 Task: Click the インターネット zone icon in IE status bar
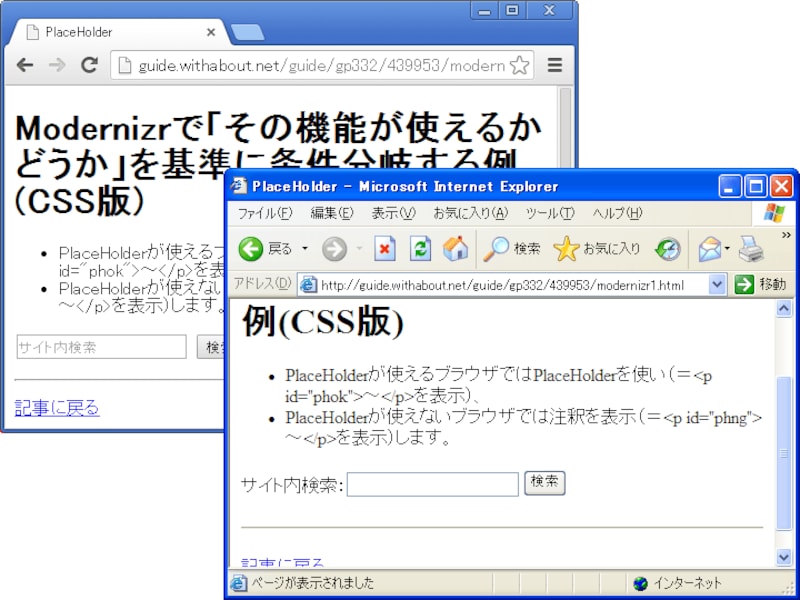click(x=639, y=582)
